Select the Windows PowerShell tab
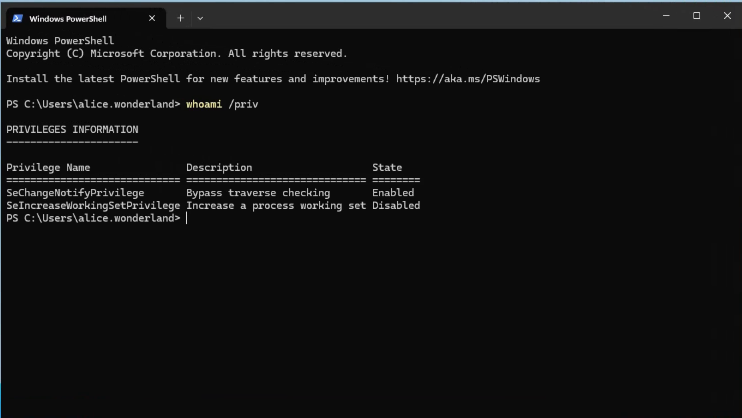 point(75,18)
